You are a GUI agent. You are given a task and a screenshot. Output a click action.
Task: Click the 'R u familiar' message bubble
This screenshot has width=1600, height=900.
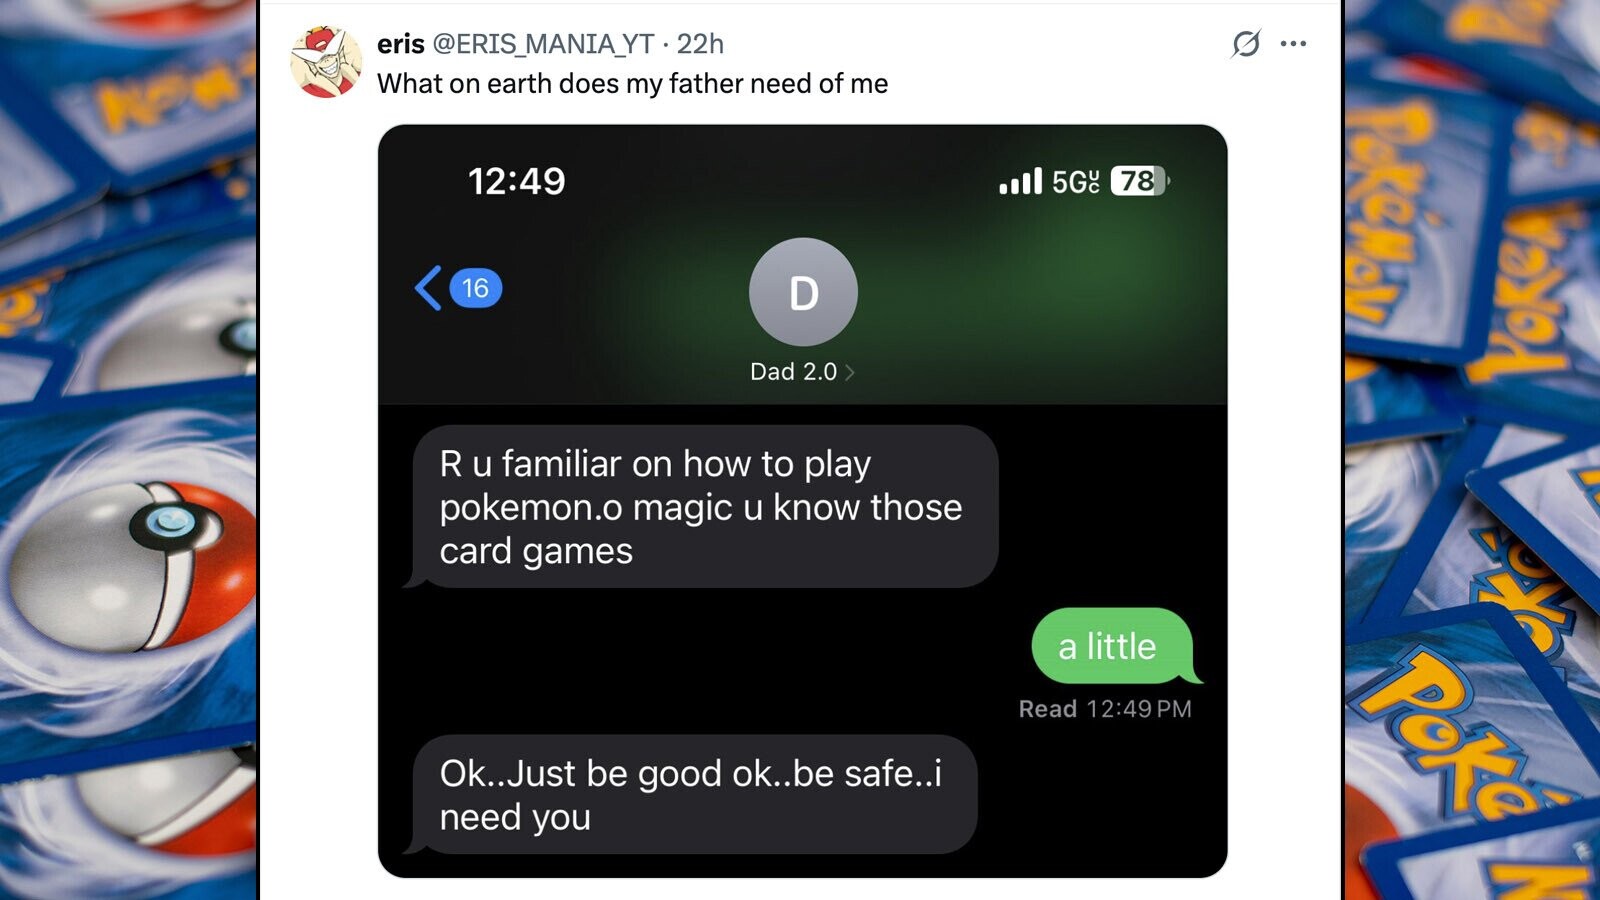(704, 506)
